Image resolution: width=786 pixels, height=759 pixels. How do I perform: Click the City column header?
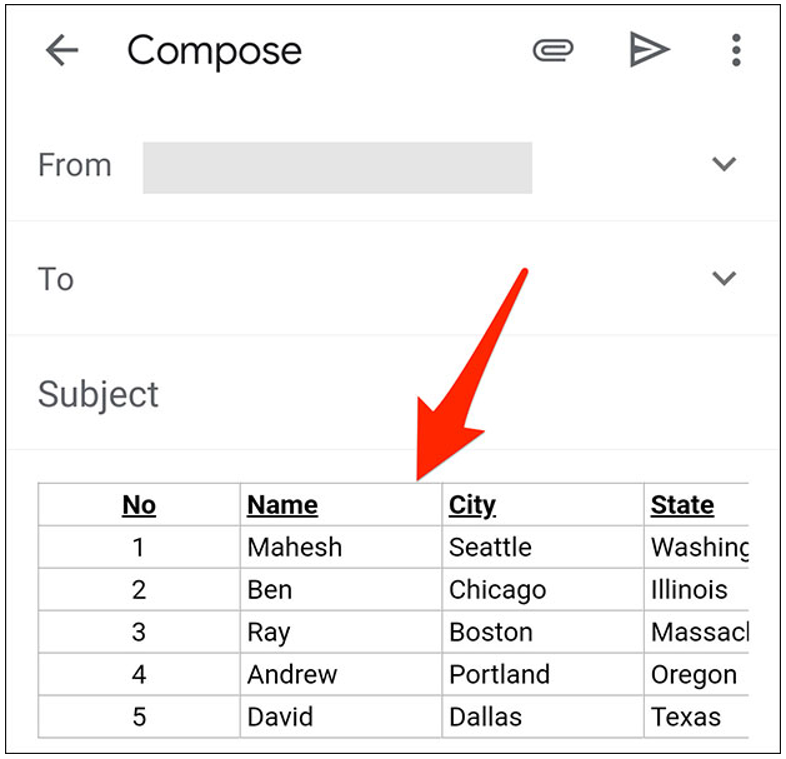(x=472, y=505)
